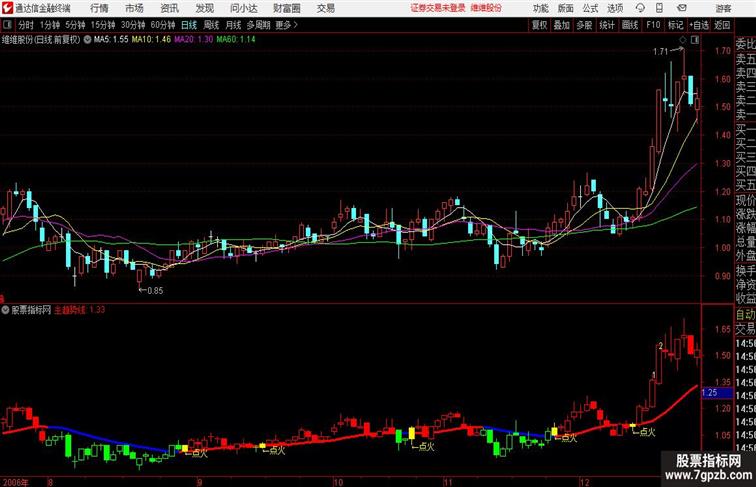The height and width of the screenshot is (487, 756).
Task: Click the 维维股份 stock name link
Action: point(486,8)
